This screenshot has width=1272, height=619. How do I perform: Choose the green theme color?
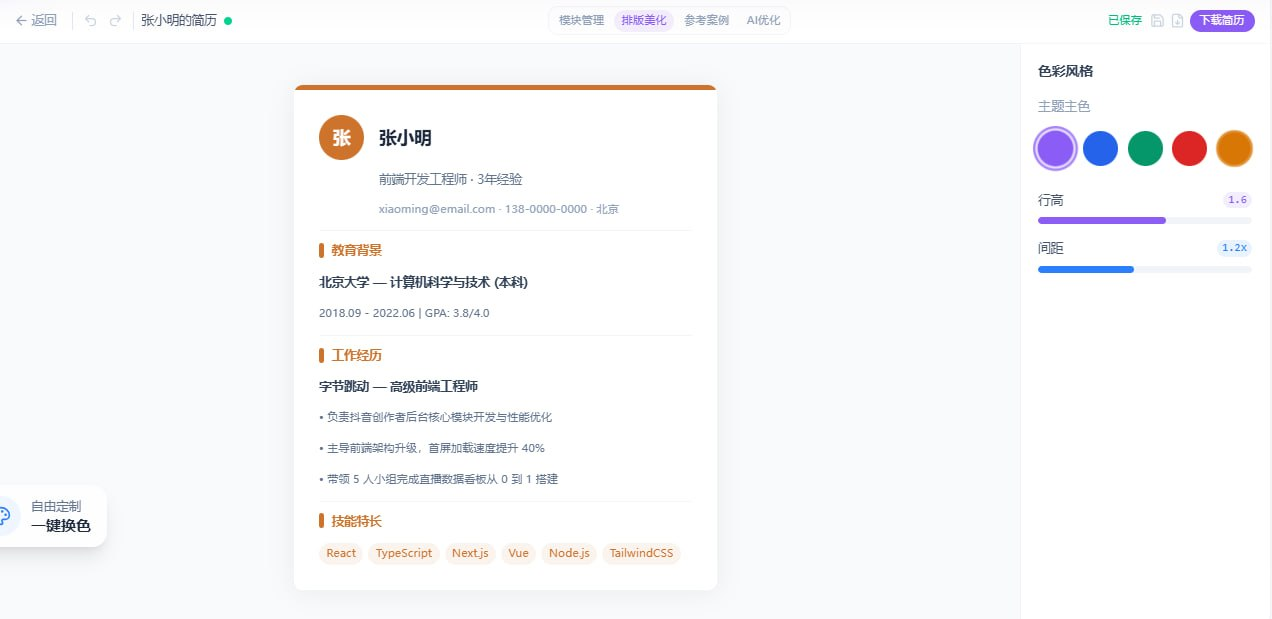pos(1145,149)
